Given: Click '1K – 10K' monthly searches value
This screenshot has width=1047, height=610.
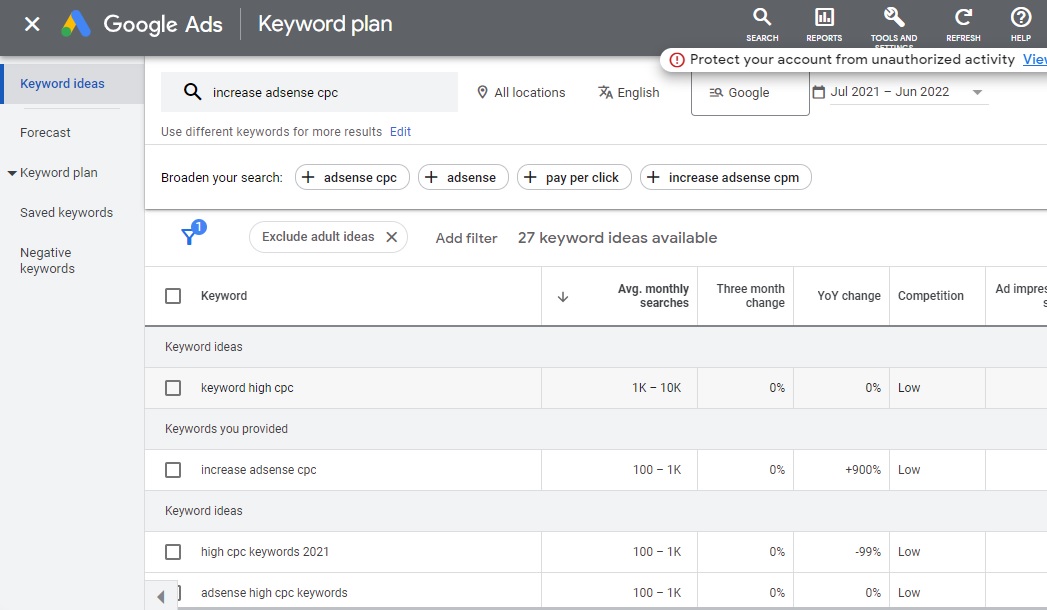Looking at the screenshot, I should 656,388.
